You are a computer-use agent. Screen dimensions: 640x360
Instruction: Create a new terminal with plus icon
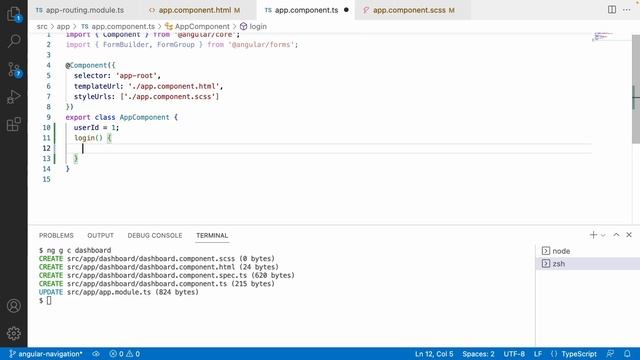click(593, 235)
